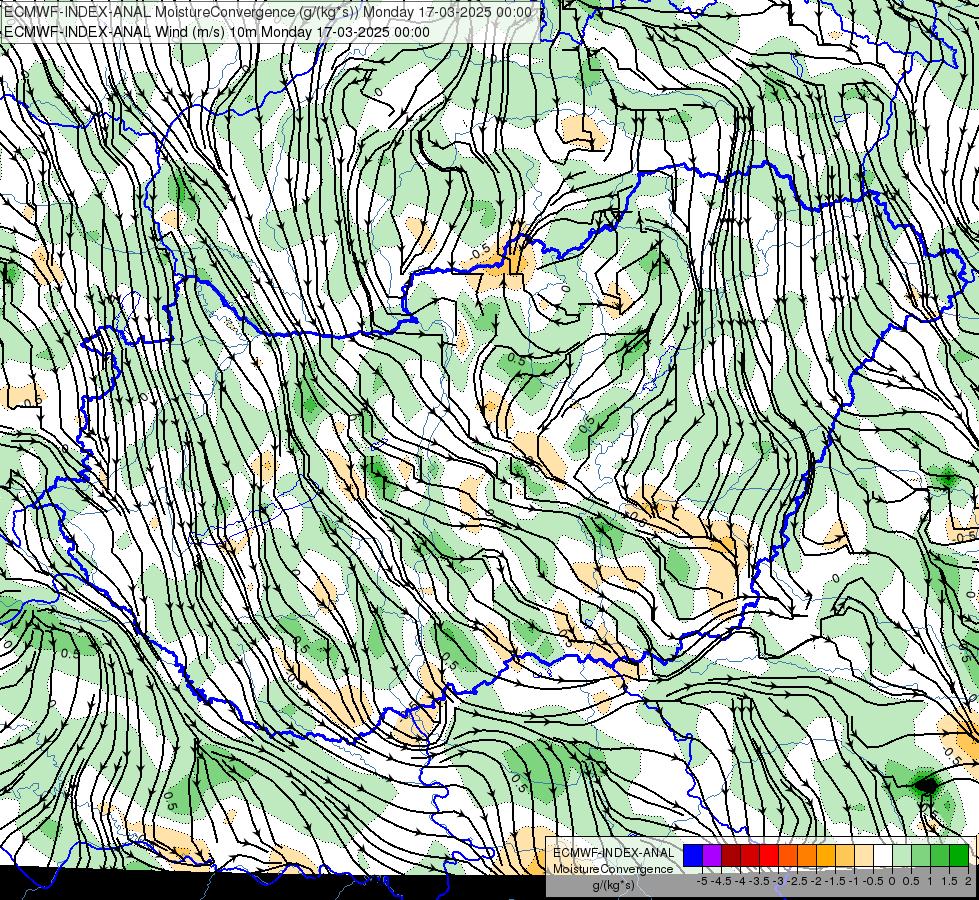Click the dark green-black convergence maximum on the map
This screenshot has height=900, width=979.
click(926, 784)
